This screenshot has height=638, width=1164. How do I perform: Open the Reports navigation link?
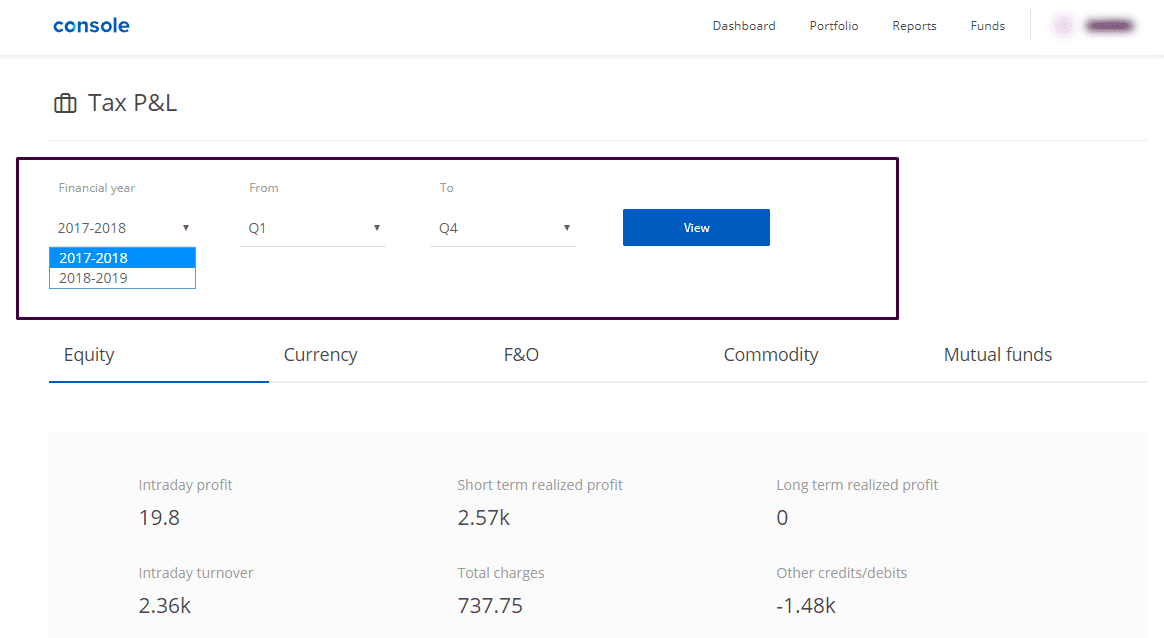tap(914, 26)
